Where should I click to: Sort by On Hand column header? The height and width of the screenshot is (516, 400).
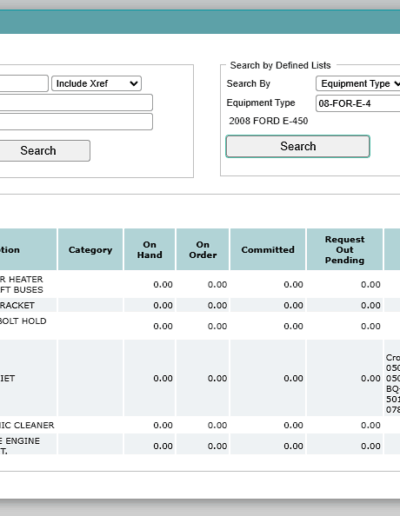[x=150, y=250]
